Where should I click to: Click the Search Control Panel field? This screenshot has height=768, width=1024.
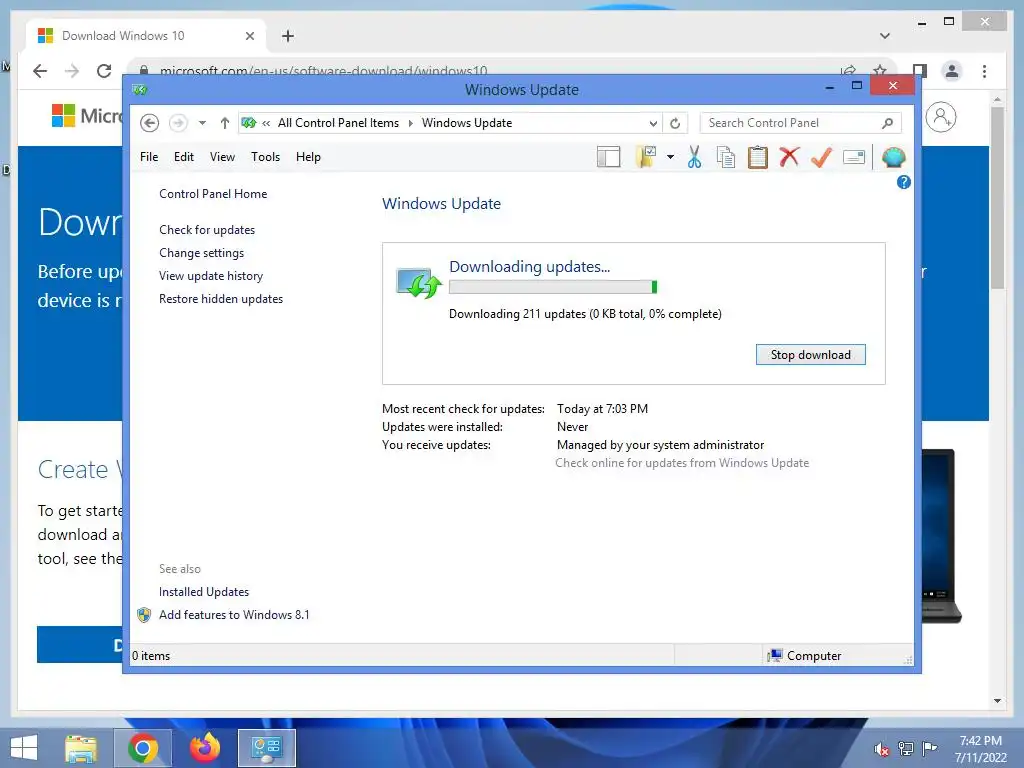click(x=801, y=123)
